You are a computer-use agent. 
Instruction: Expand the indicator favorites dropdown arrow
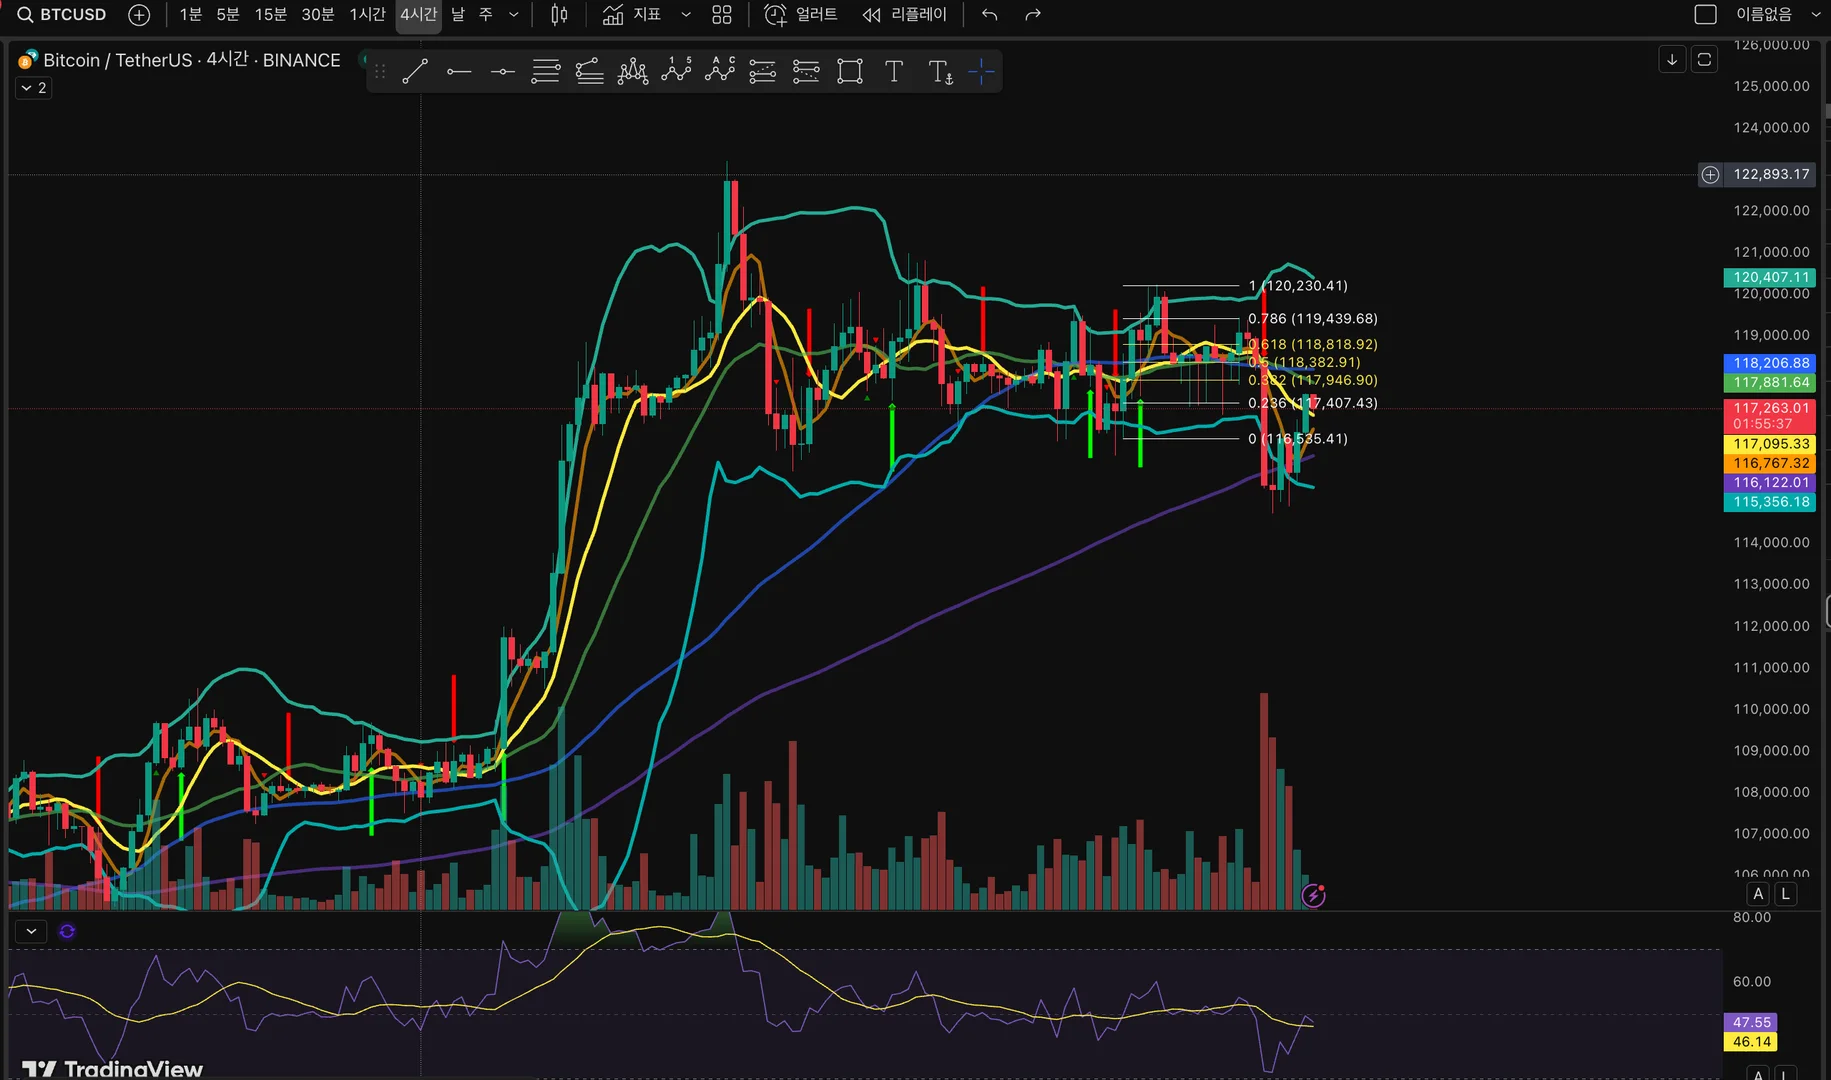686,15
